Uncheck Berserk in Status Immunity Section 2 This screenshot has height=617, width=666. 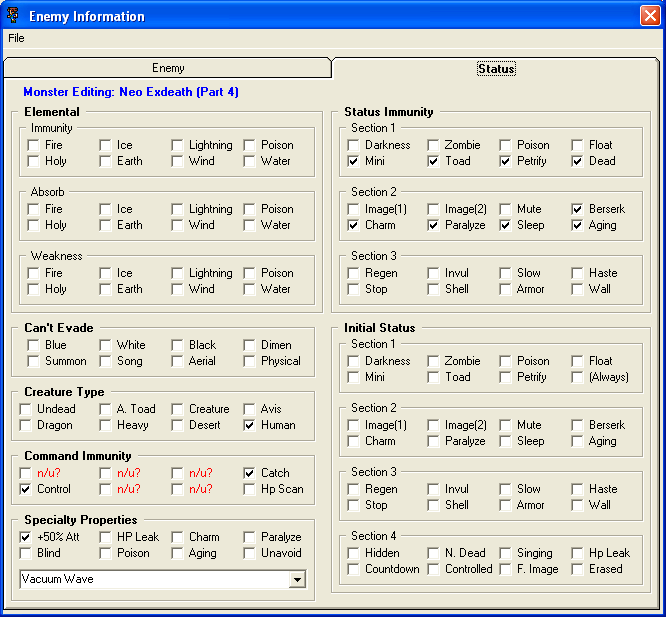(x=577, y=209)
